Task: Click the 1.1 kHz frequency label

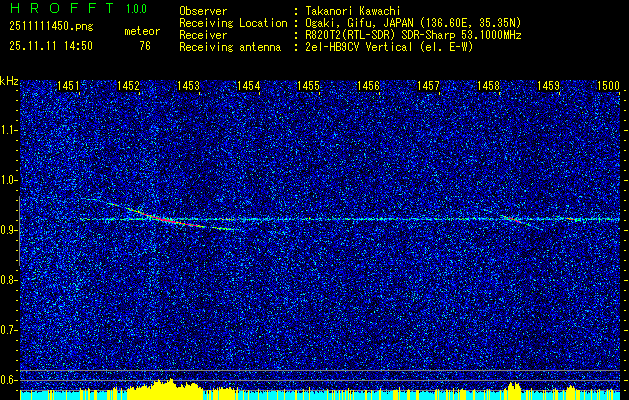Action: (9, 130)
